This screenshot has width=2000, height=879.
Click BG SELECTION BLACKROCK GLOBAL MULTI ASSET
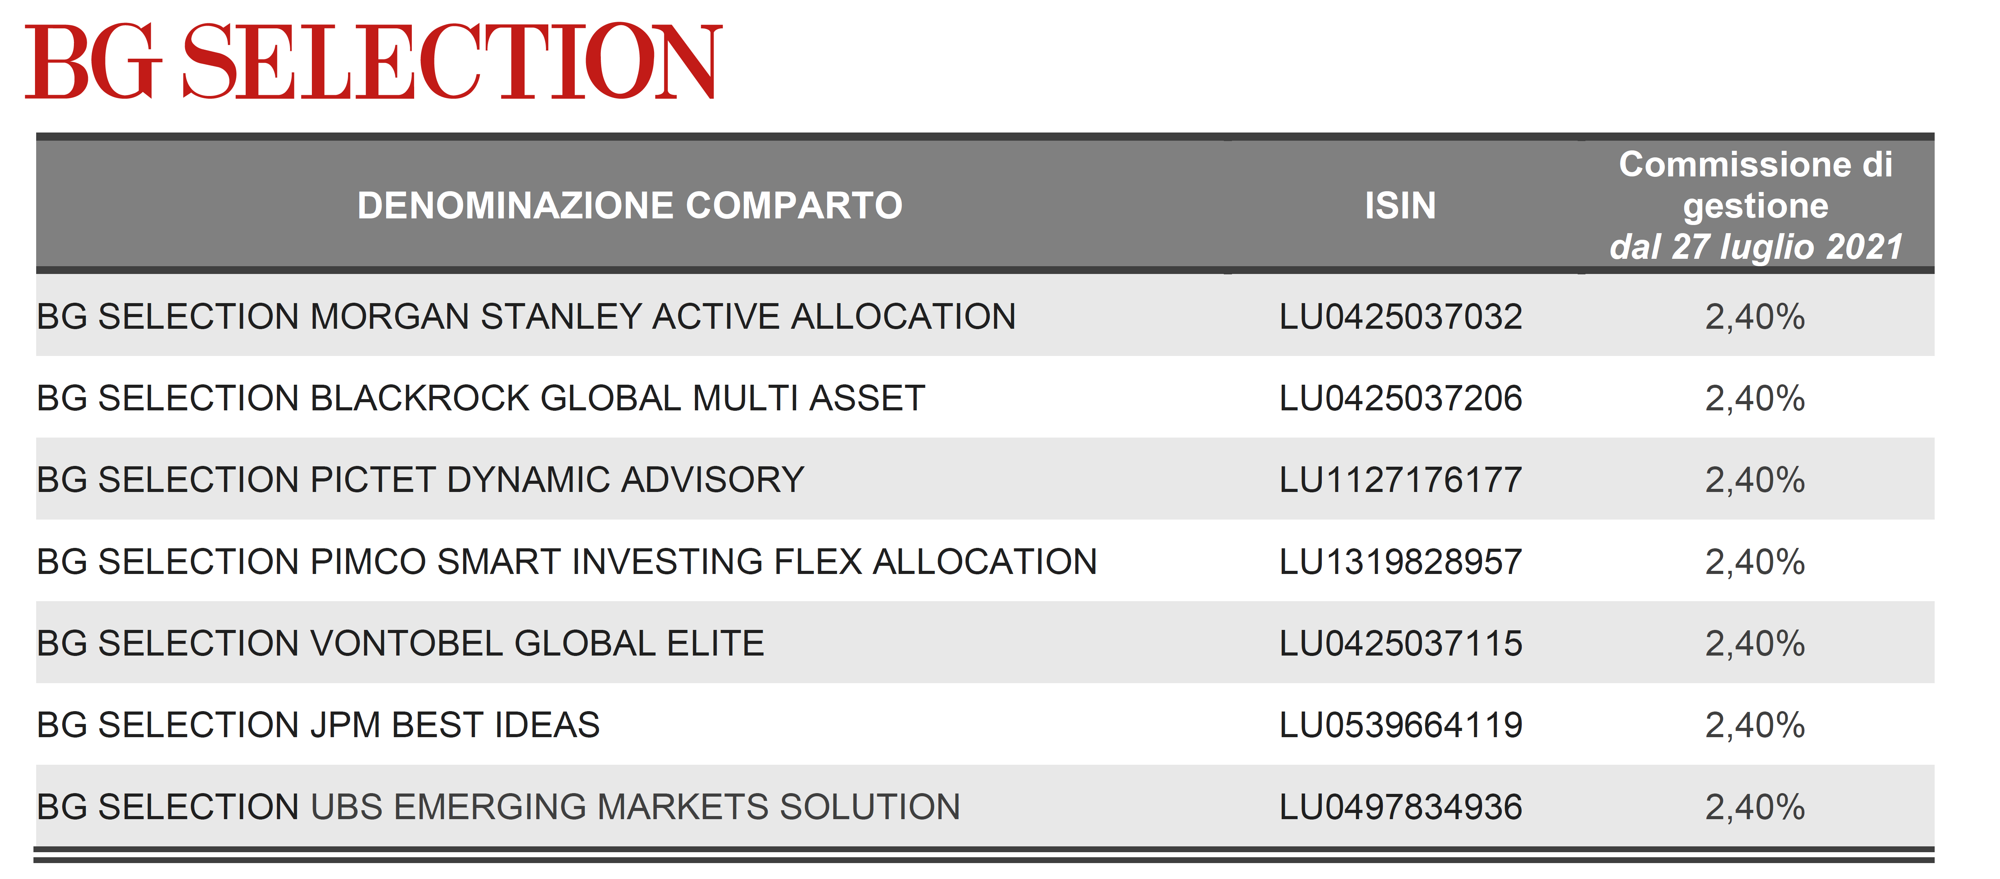[x=481, y=399]
